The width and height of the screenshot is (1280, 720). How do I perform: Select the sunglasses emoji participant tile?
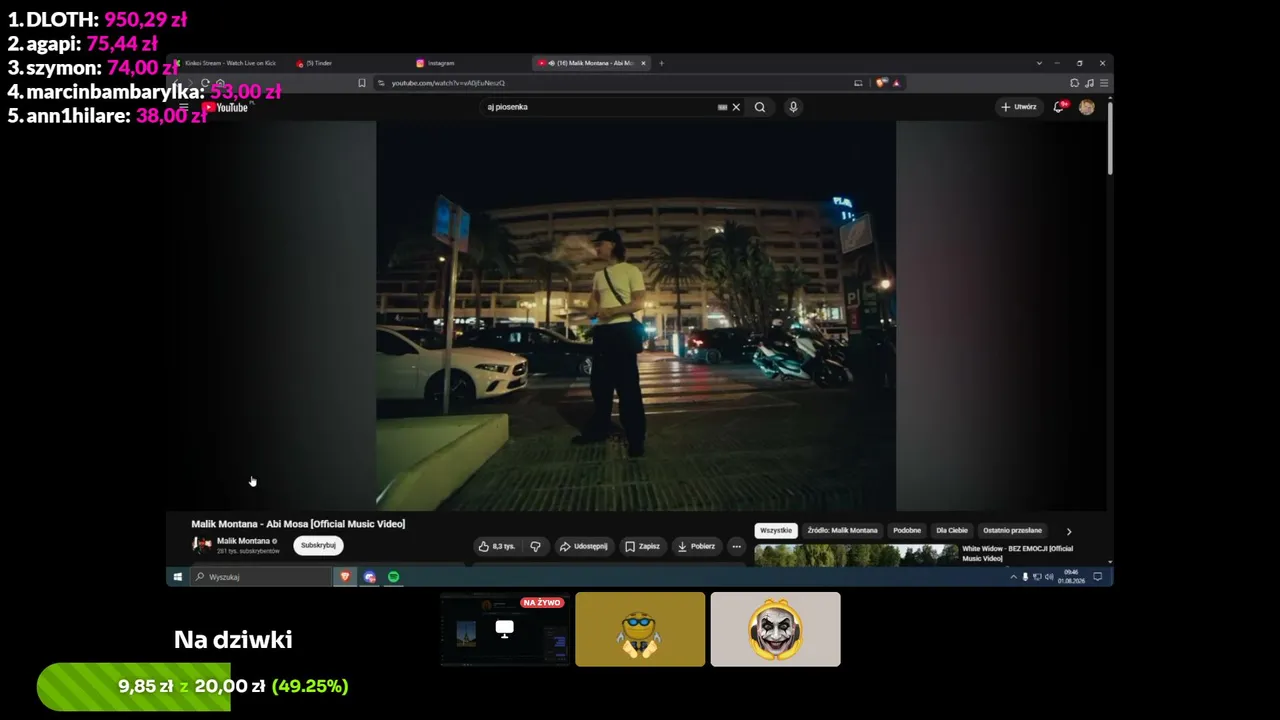640,629
